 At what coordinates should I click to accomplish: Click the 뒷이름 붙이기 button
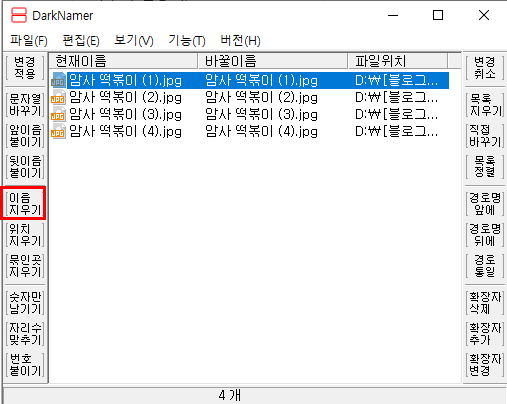[25, 167]
